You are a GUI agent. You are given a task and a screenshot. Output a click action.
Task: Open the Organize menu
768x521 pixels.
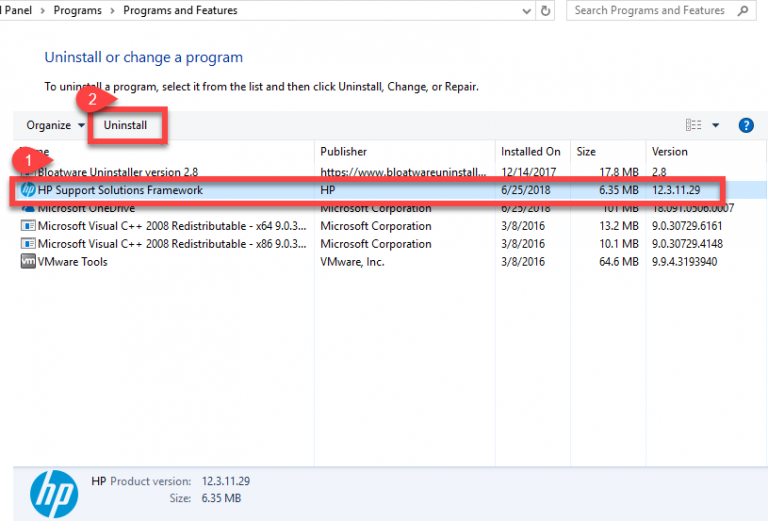tap(55, 125)
